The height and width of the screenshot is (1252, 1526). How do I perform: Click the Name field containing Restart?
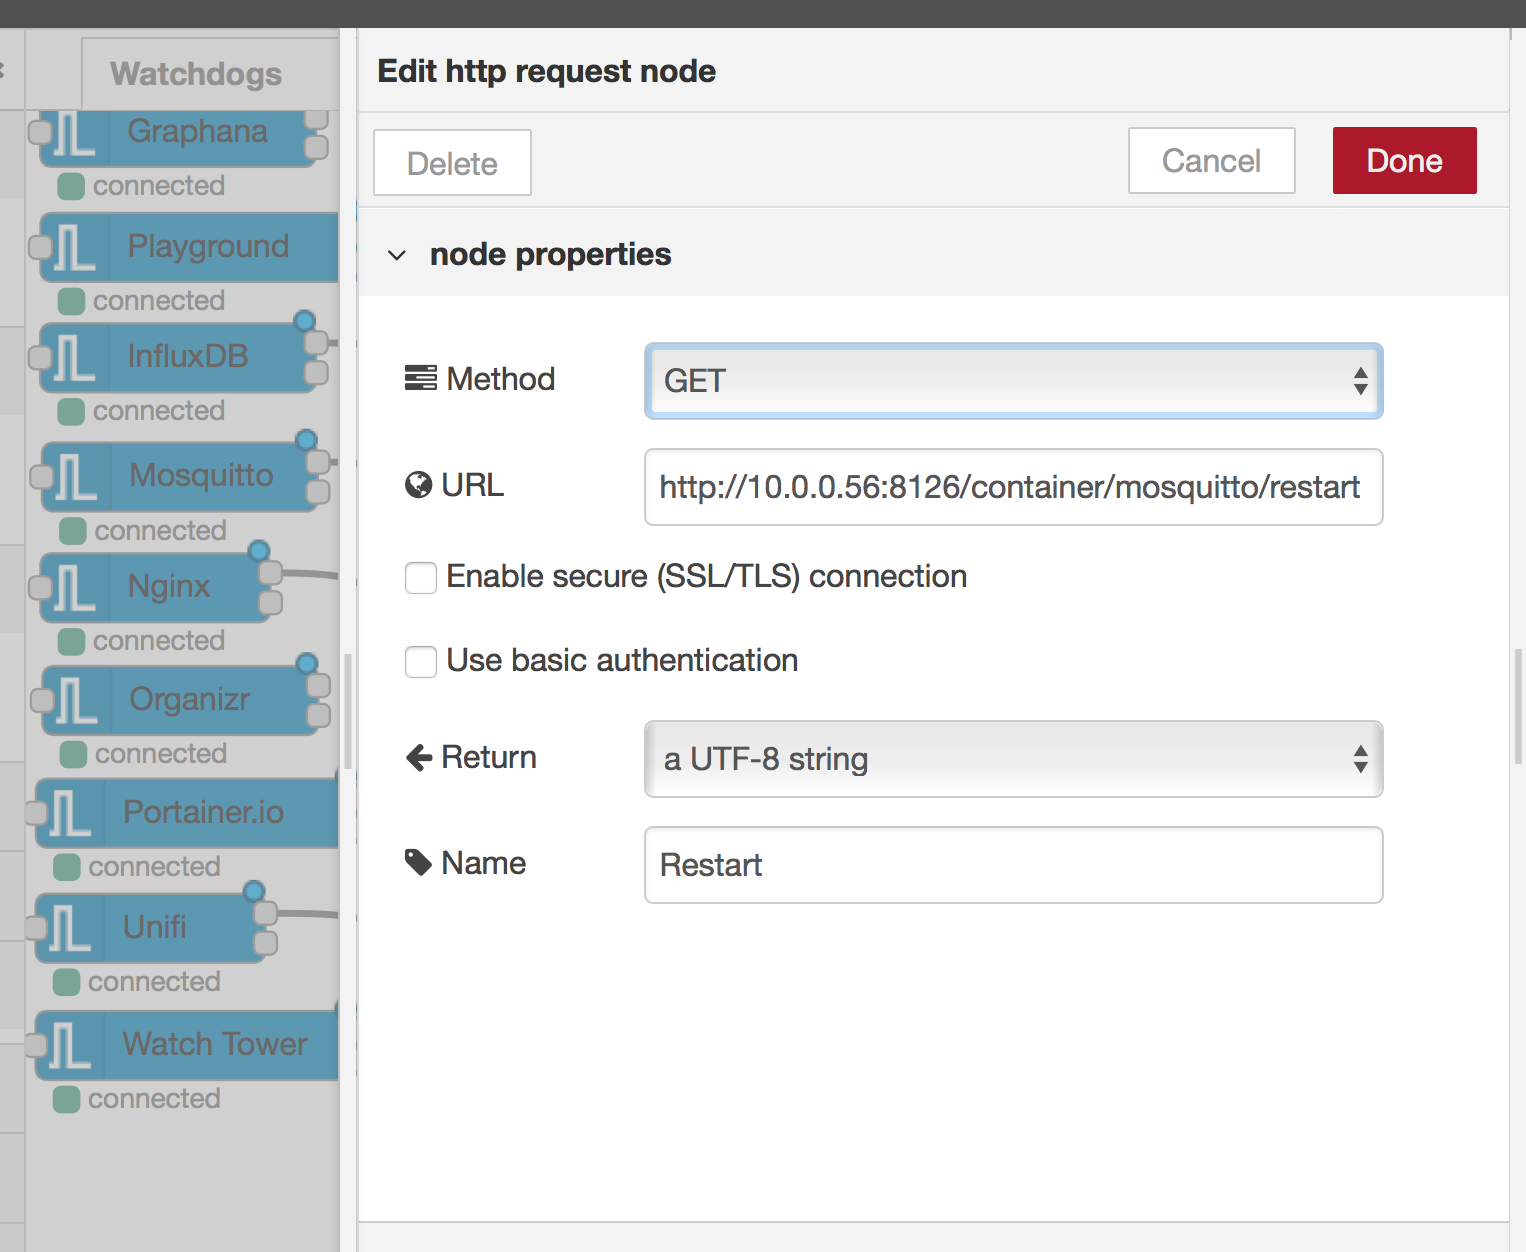point(1013,865)
